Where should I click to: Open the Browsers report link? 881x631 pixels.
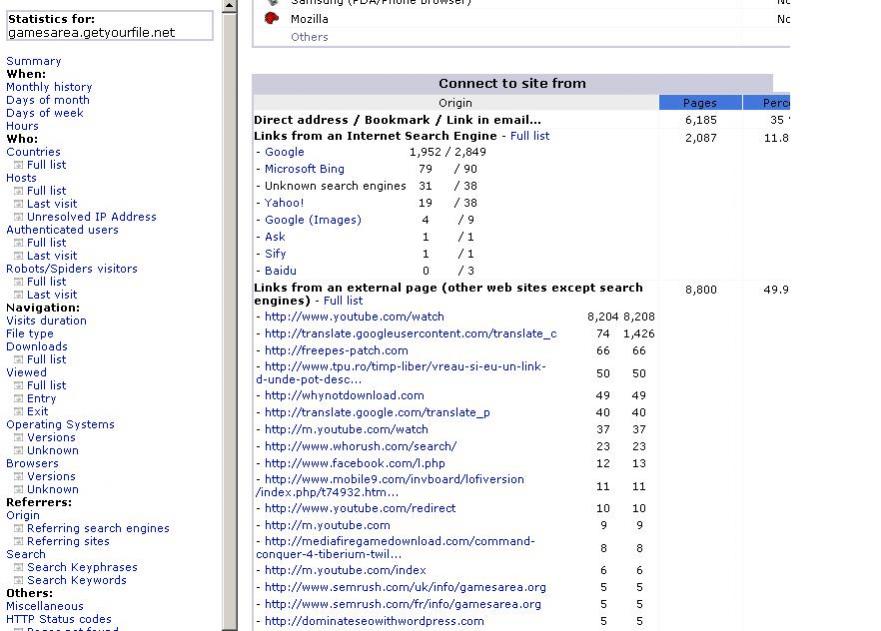pos(32,464)
